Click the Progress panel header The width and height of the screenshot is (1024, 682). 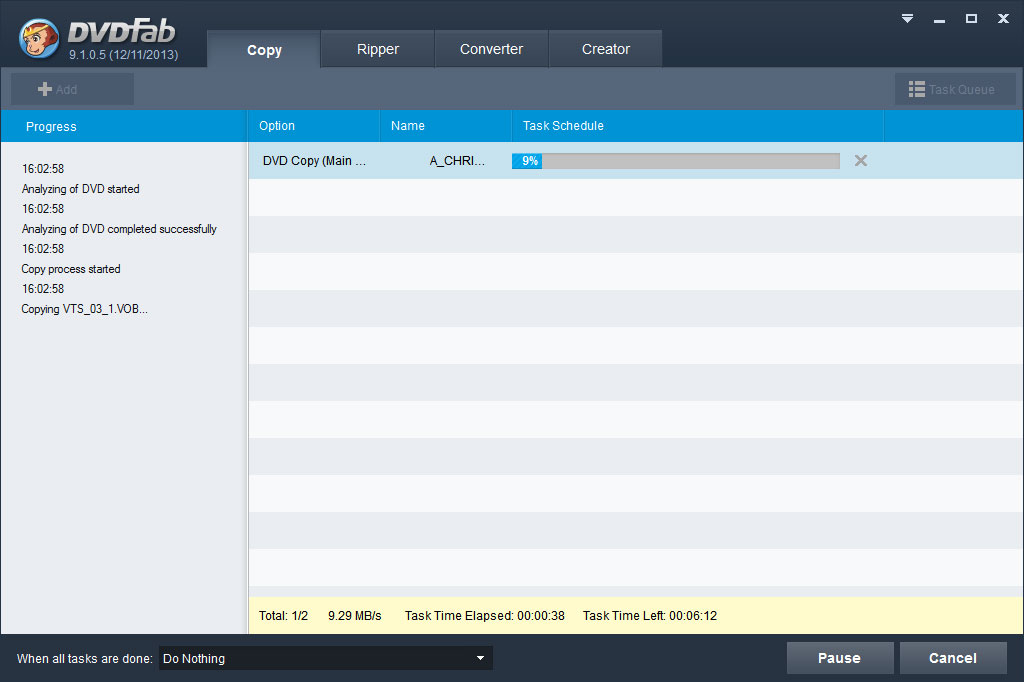[51, 126]
